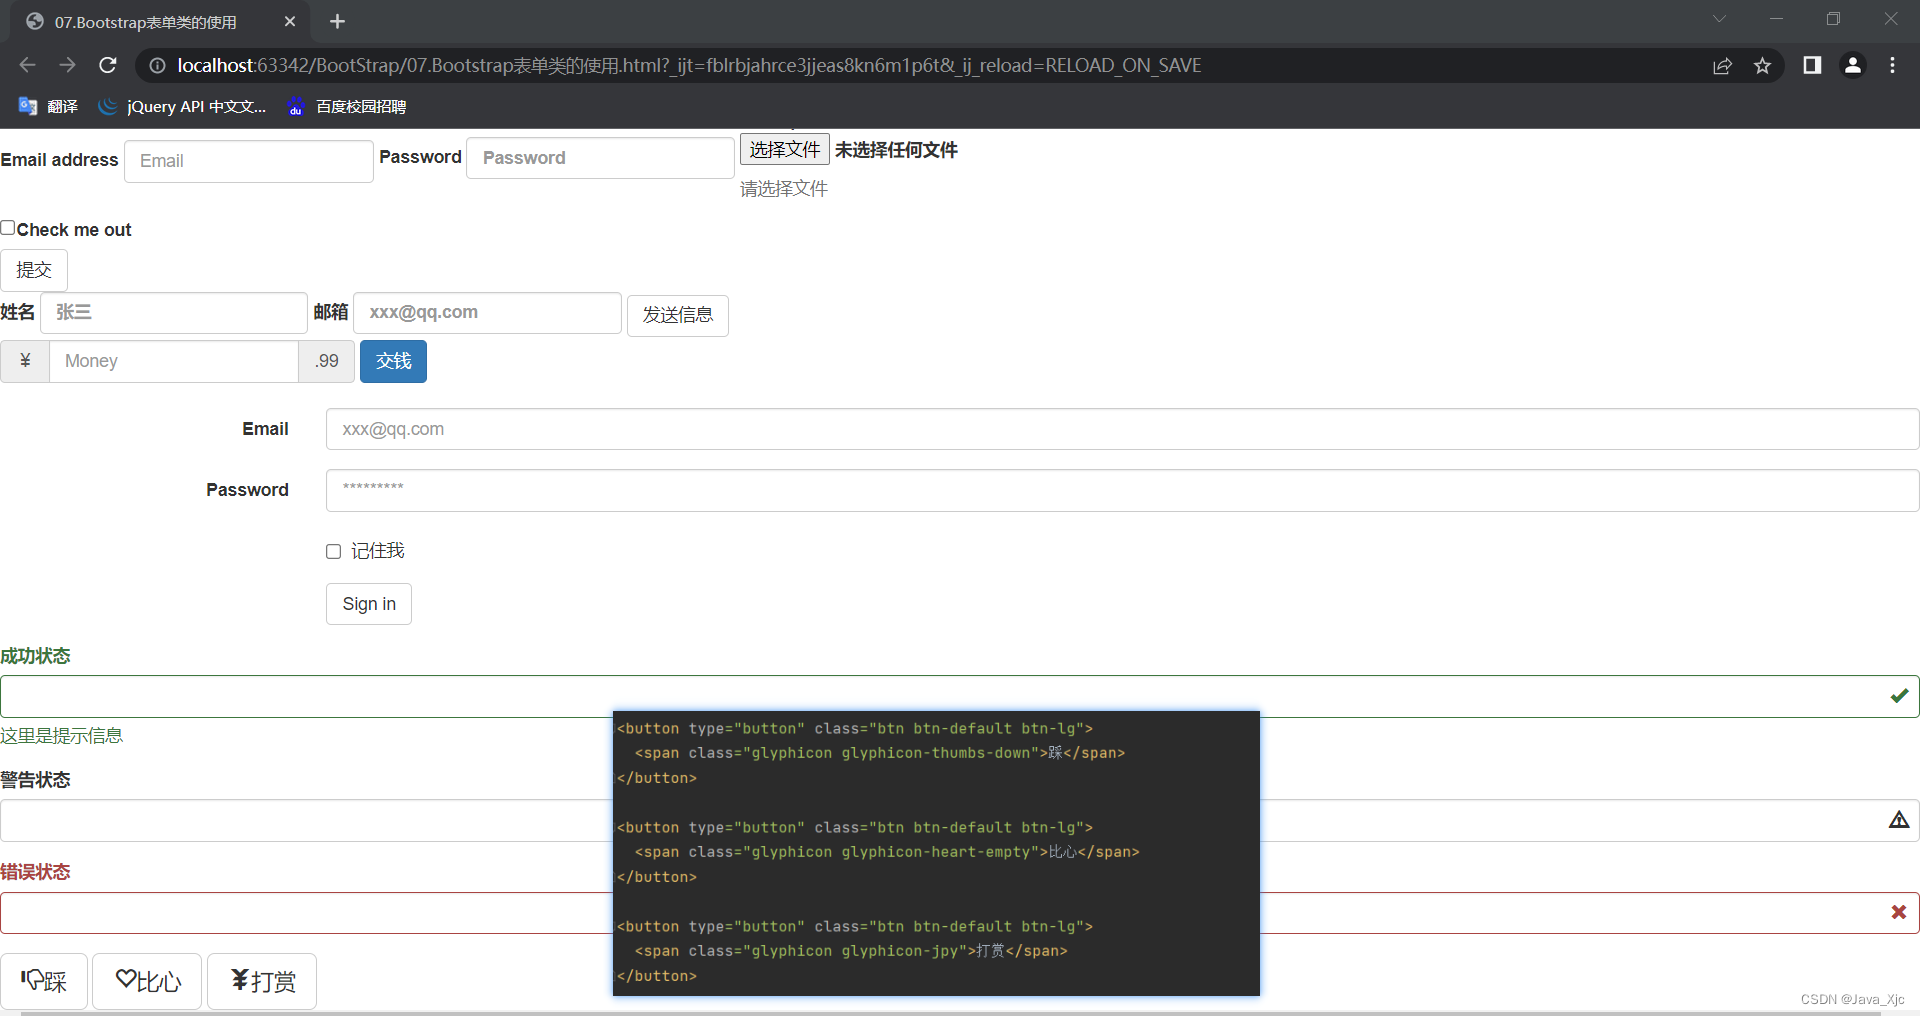Click the red X error feedback icon
The image size is (1920, 1016).
(1899, 912)
